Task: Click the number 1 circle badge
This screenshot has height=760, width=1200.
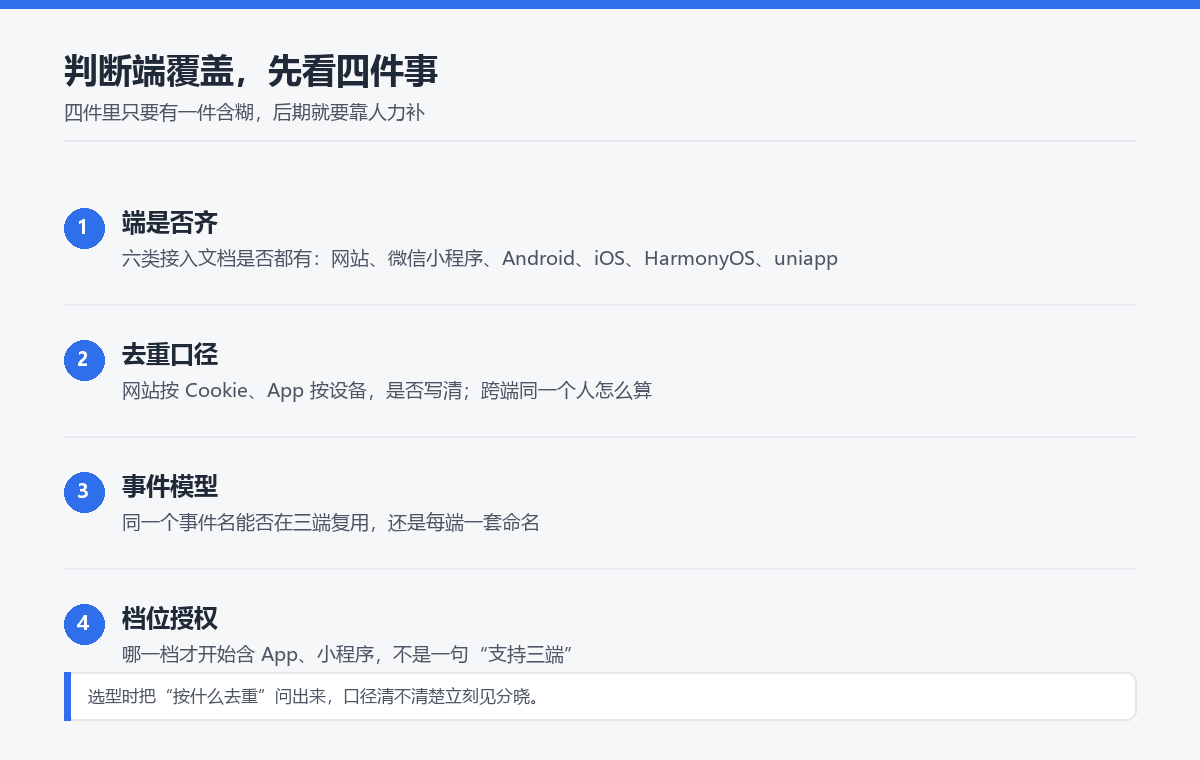Action: (x=84, y=228)
